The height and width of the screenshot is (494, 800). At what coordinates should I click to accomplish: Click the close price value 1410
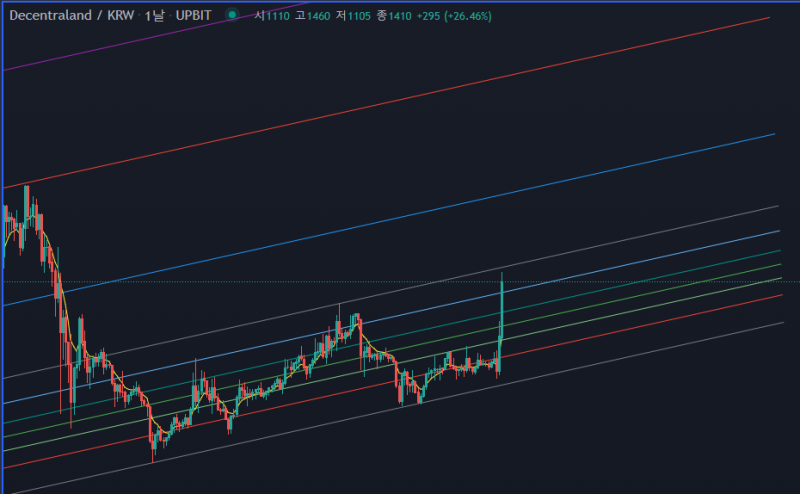(400, 16)
